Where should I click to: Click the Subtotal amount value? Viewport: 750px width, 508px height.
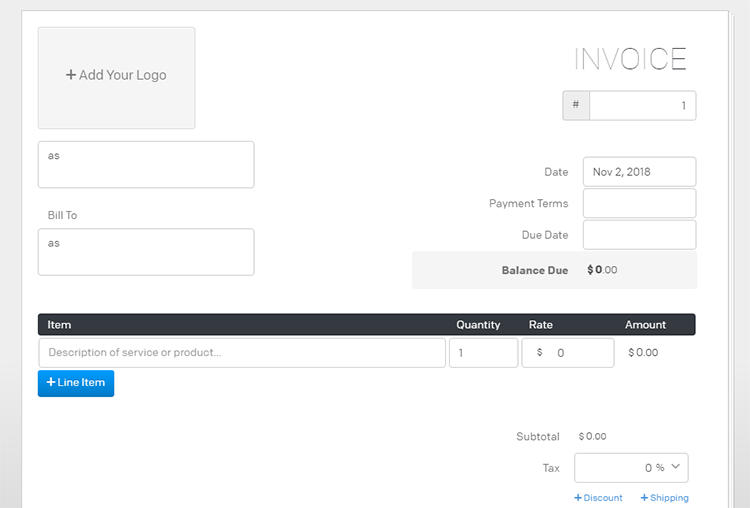coord(592,436)
